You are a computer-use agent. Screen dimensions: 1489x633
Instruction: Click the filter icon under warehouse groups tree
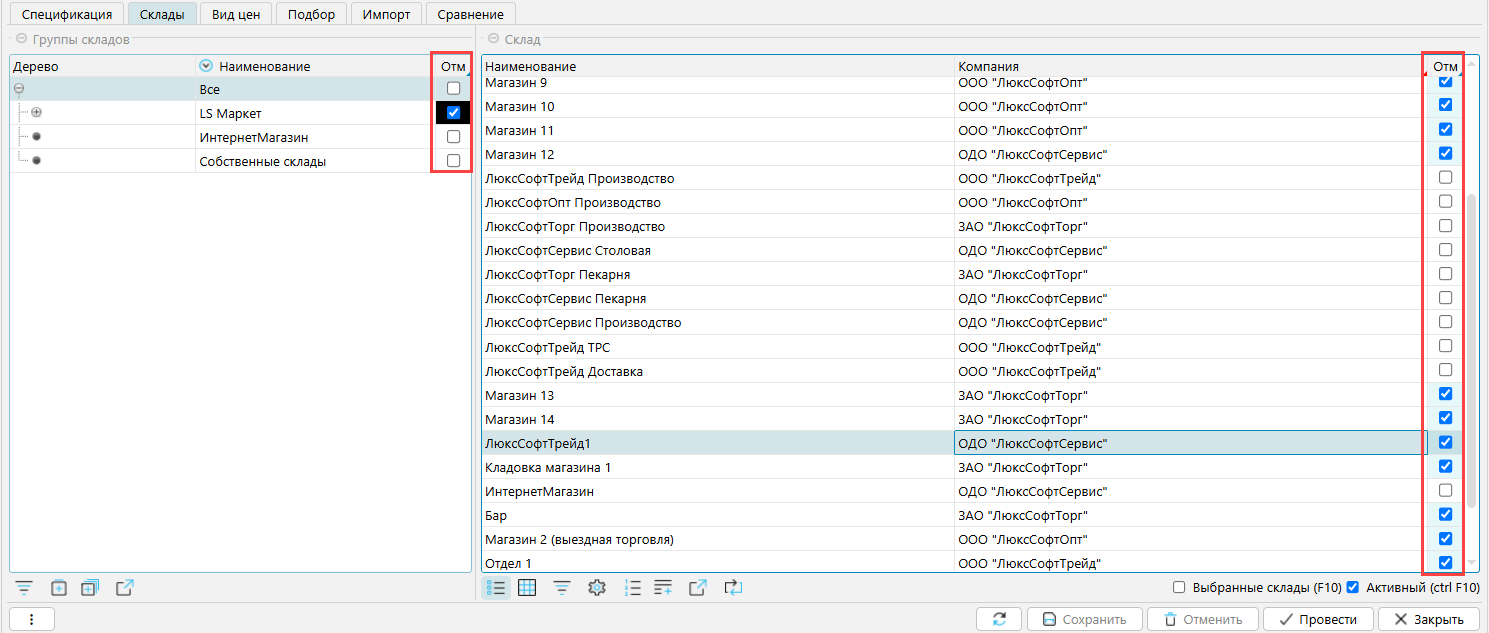(24, 588)
